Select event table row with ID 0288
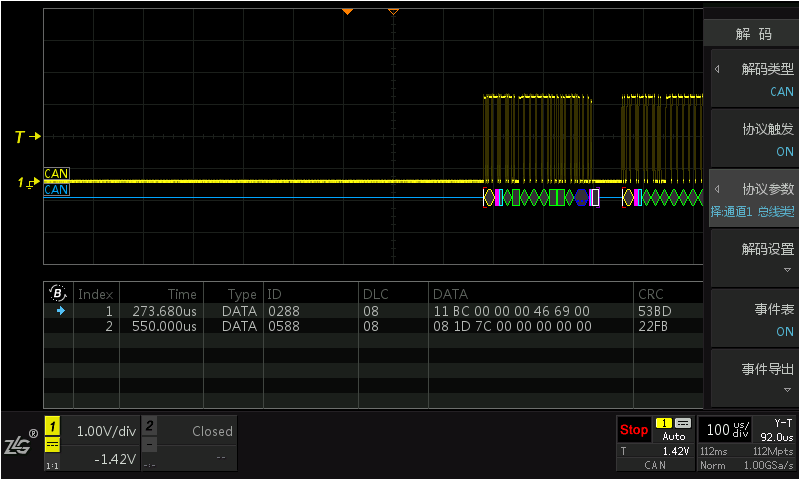The height and width of the screenshot is (480, 800). [x=373, y=311]
